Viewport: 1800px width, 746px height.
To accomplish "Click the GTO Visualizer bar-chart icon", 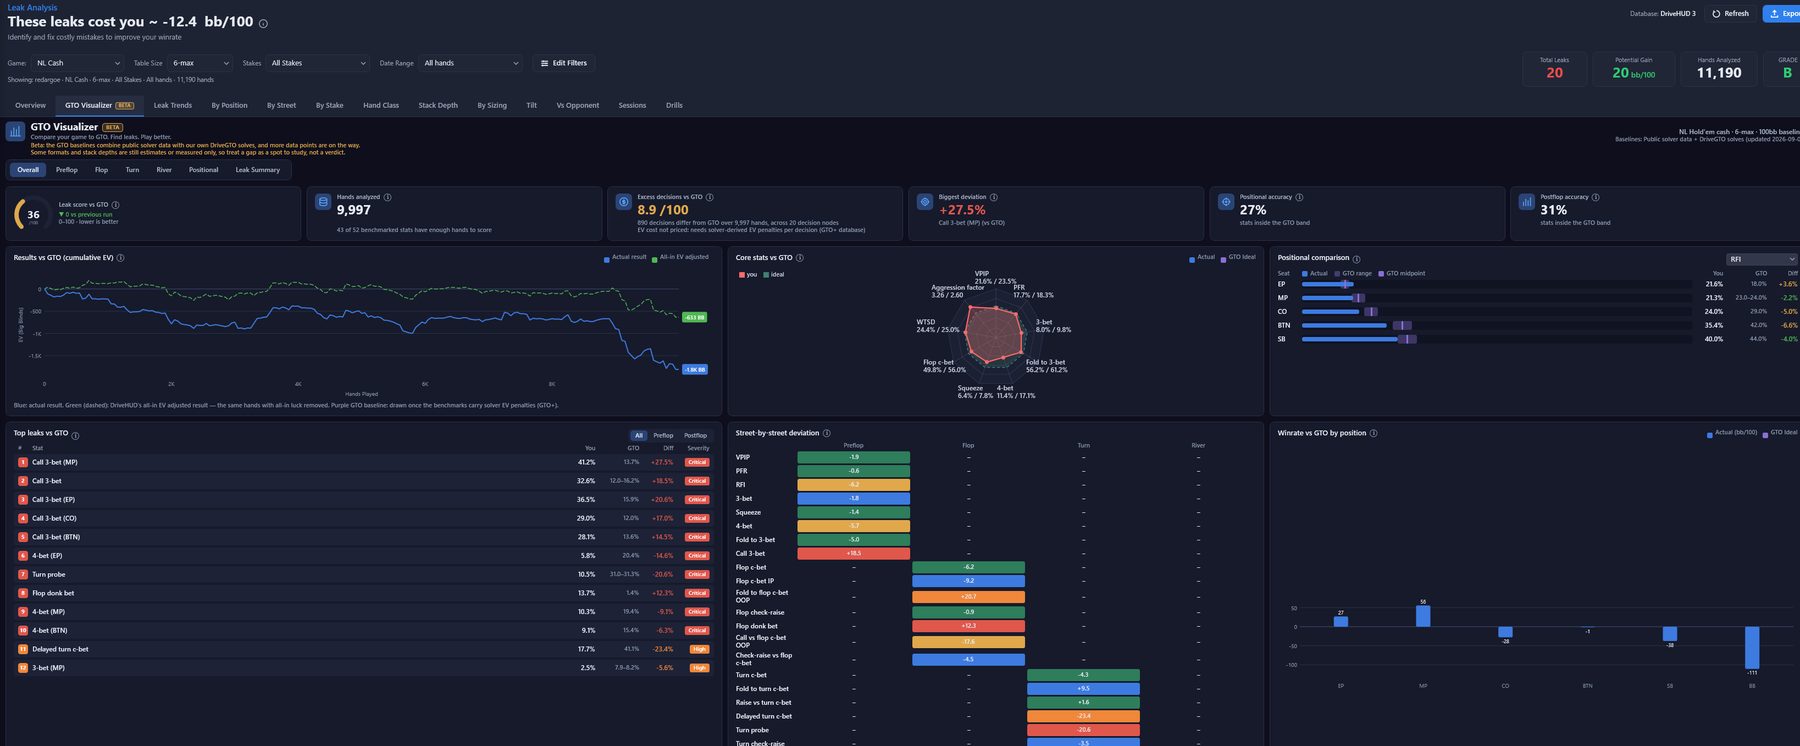I will point(15,131).
